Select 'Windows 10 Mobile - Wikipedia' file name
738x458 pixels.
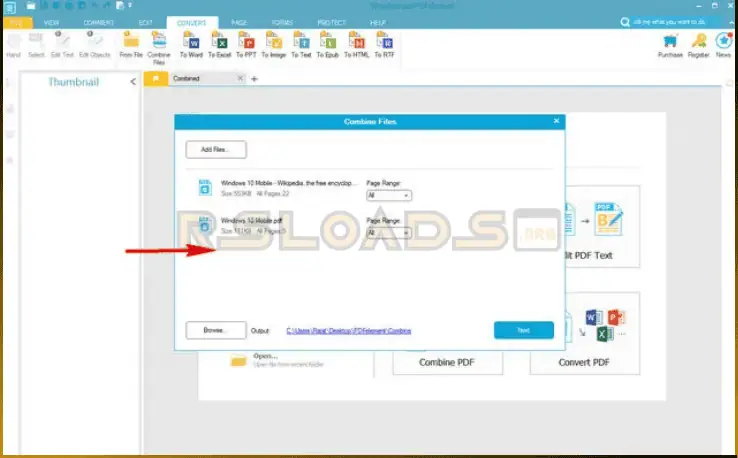coord(287,183)
